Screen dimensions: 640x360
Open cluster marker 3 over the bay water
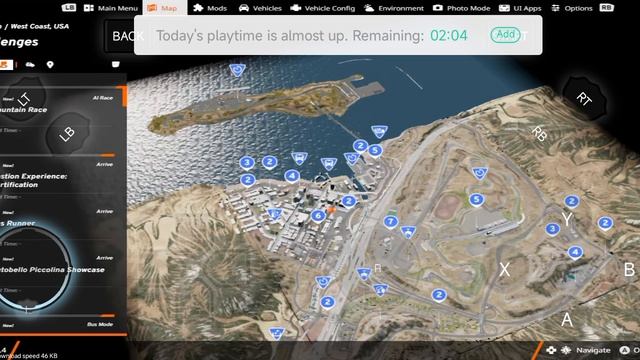[x=247, y=163]
